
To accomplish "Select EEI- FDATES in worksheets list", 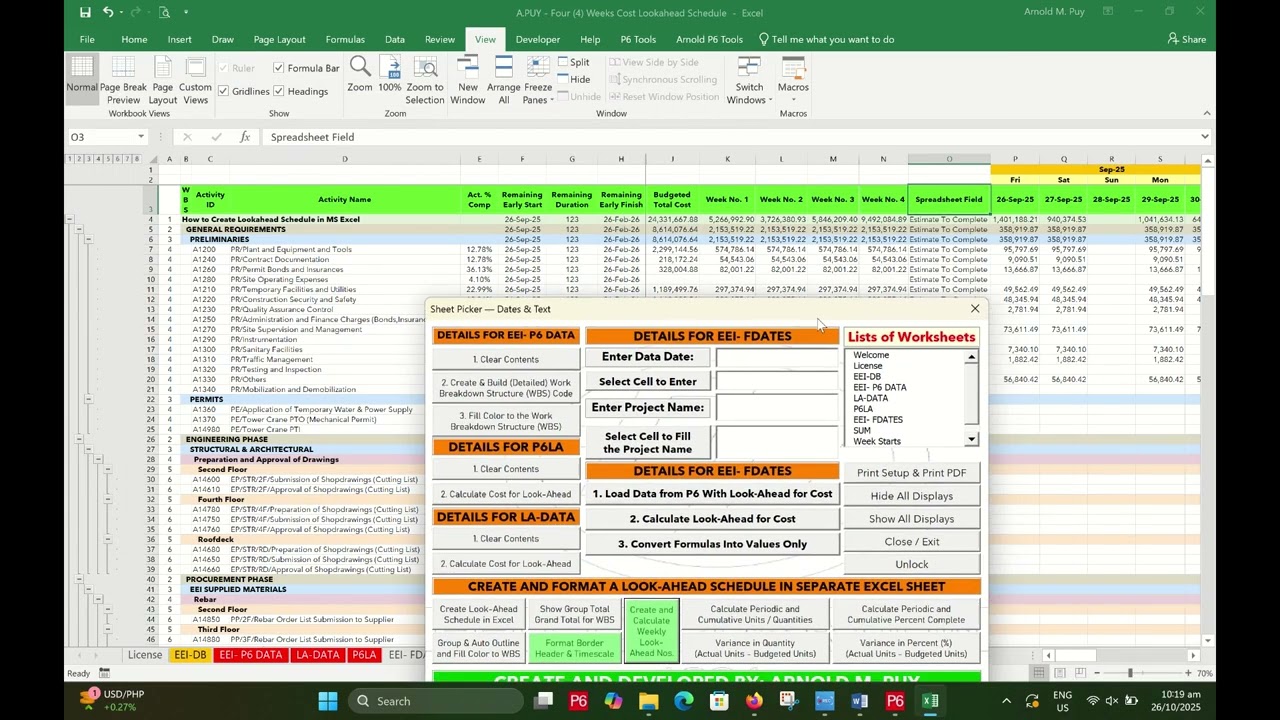I will [878, 420].
